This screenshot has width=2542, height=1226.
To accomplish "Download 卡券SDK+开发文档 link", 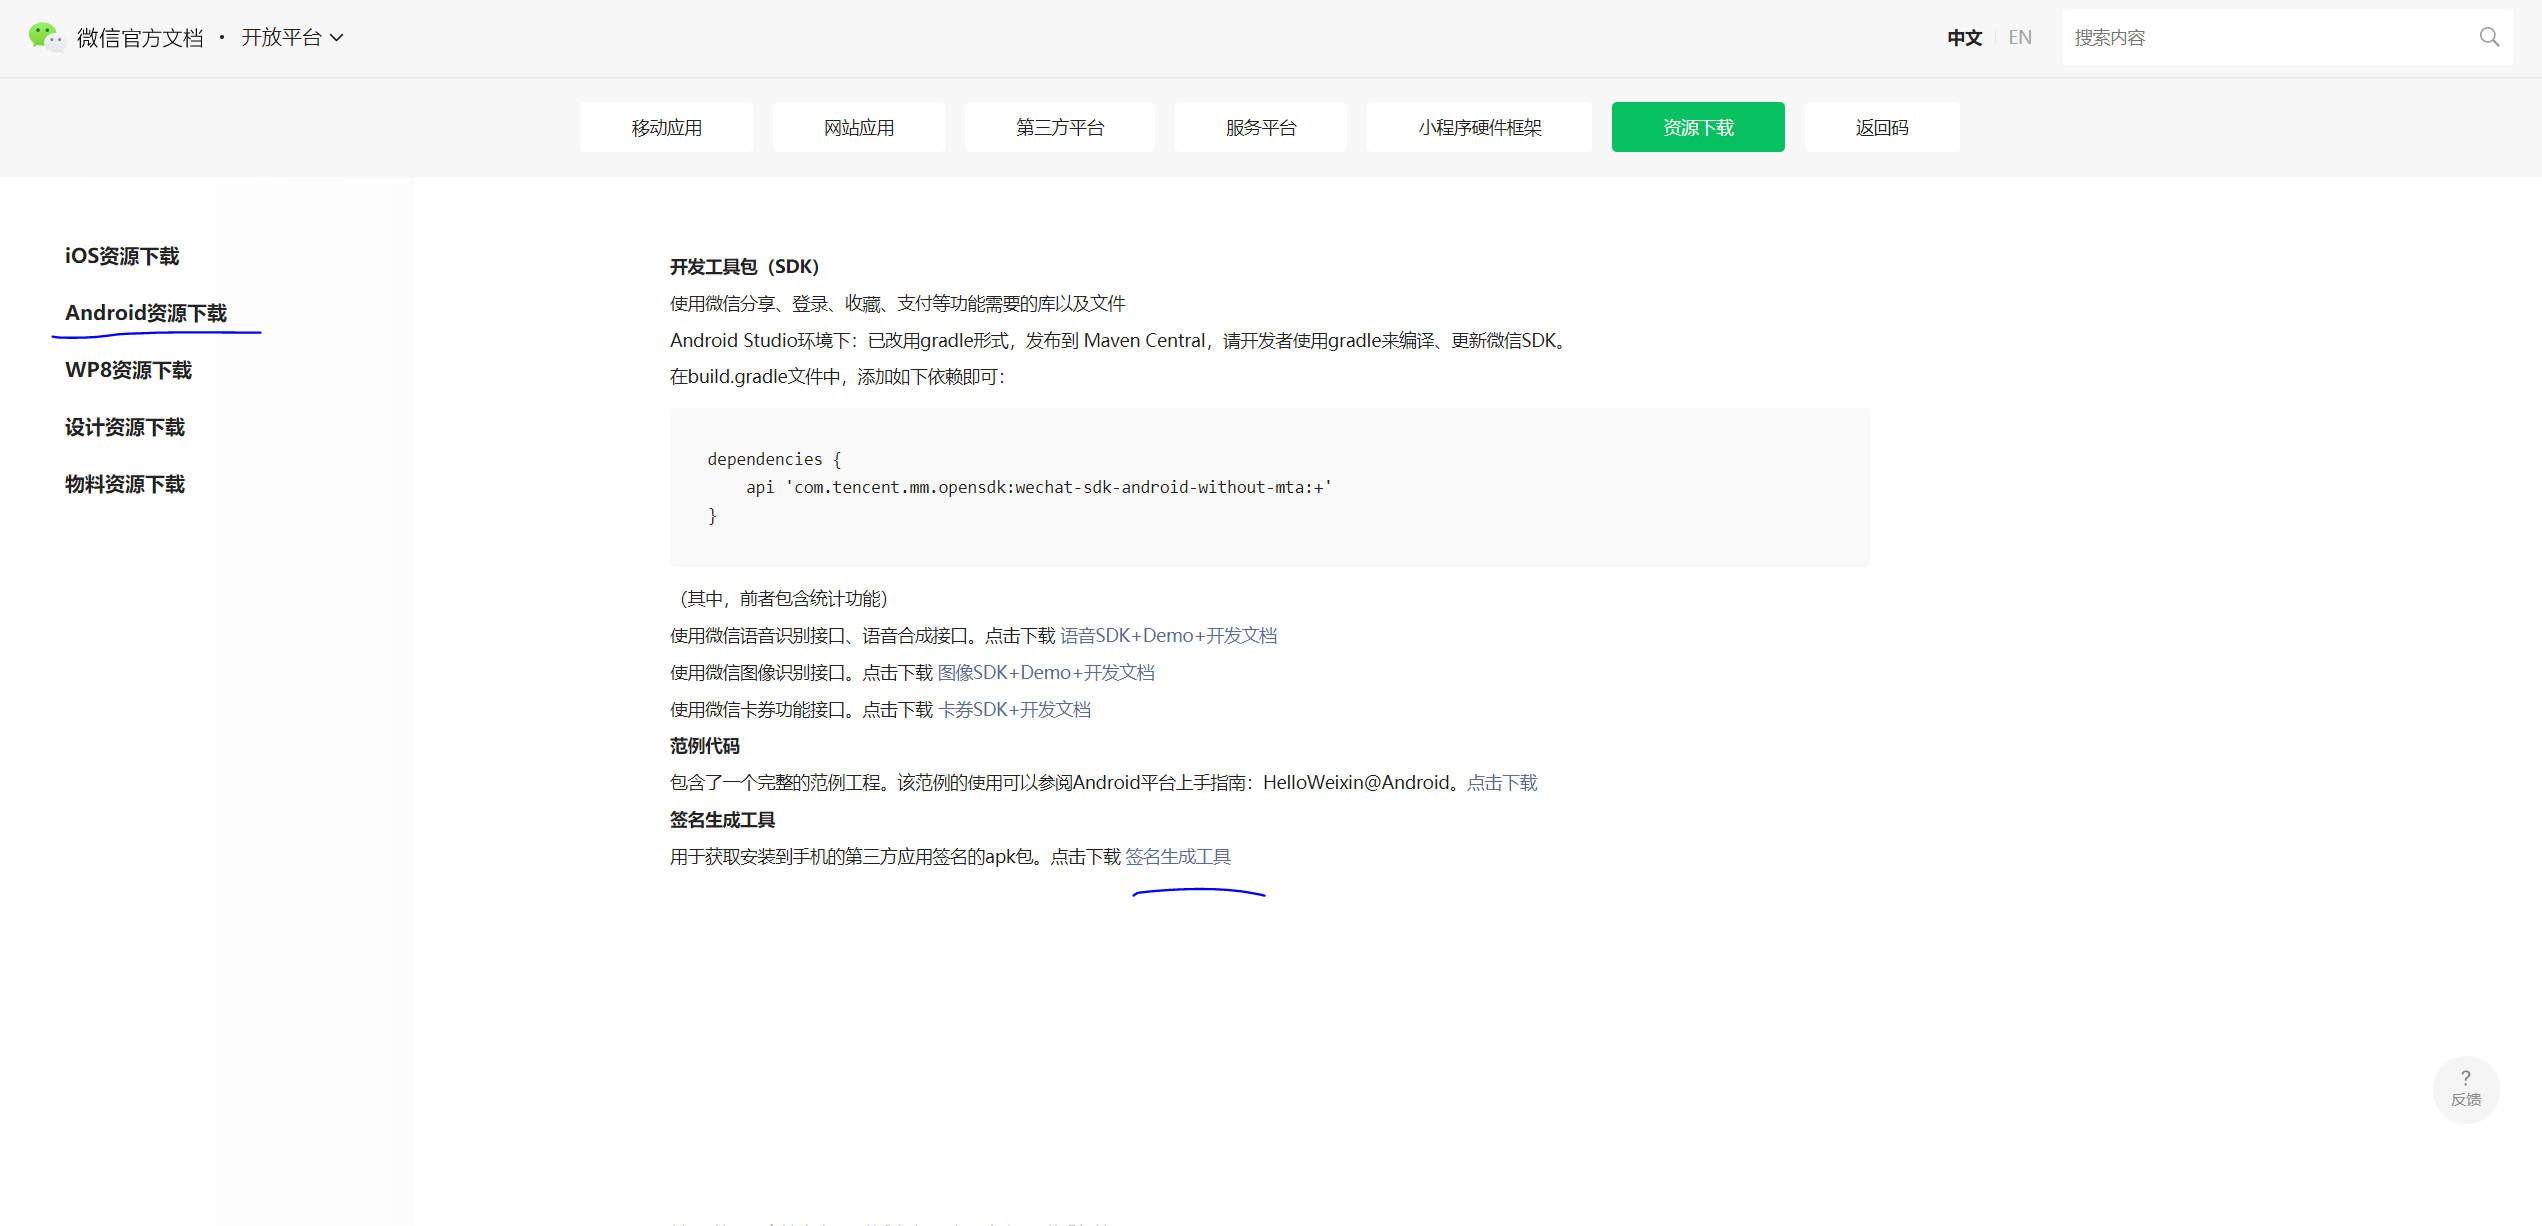I will (1014, 709).
